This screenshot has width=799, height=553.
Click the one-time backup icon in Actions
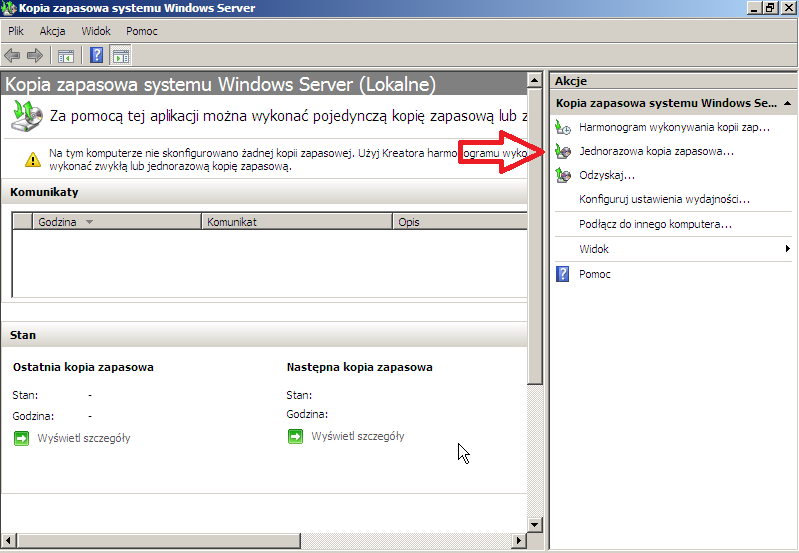[563, 151]
